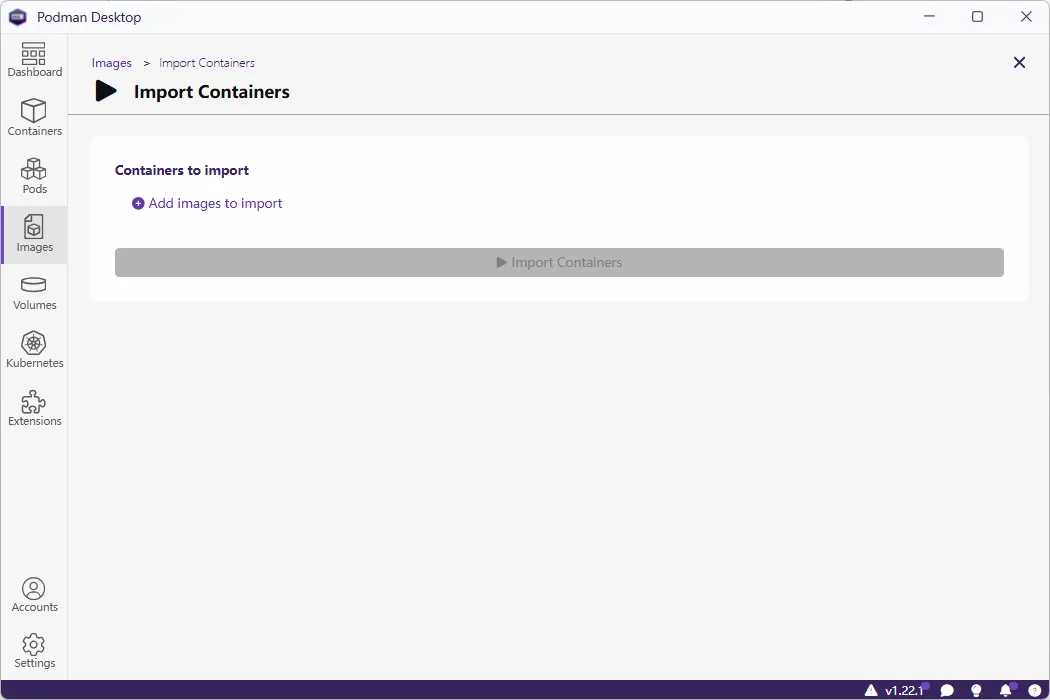The image size is (1050, 700).
Task: Open troubleshooting via the lightbulb icon
Action: [976, 690]
